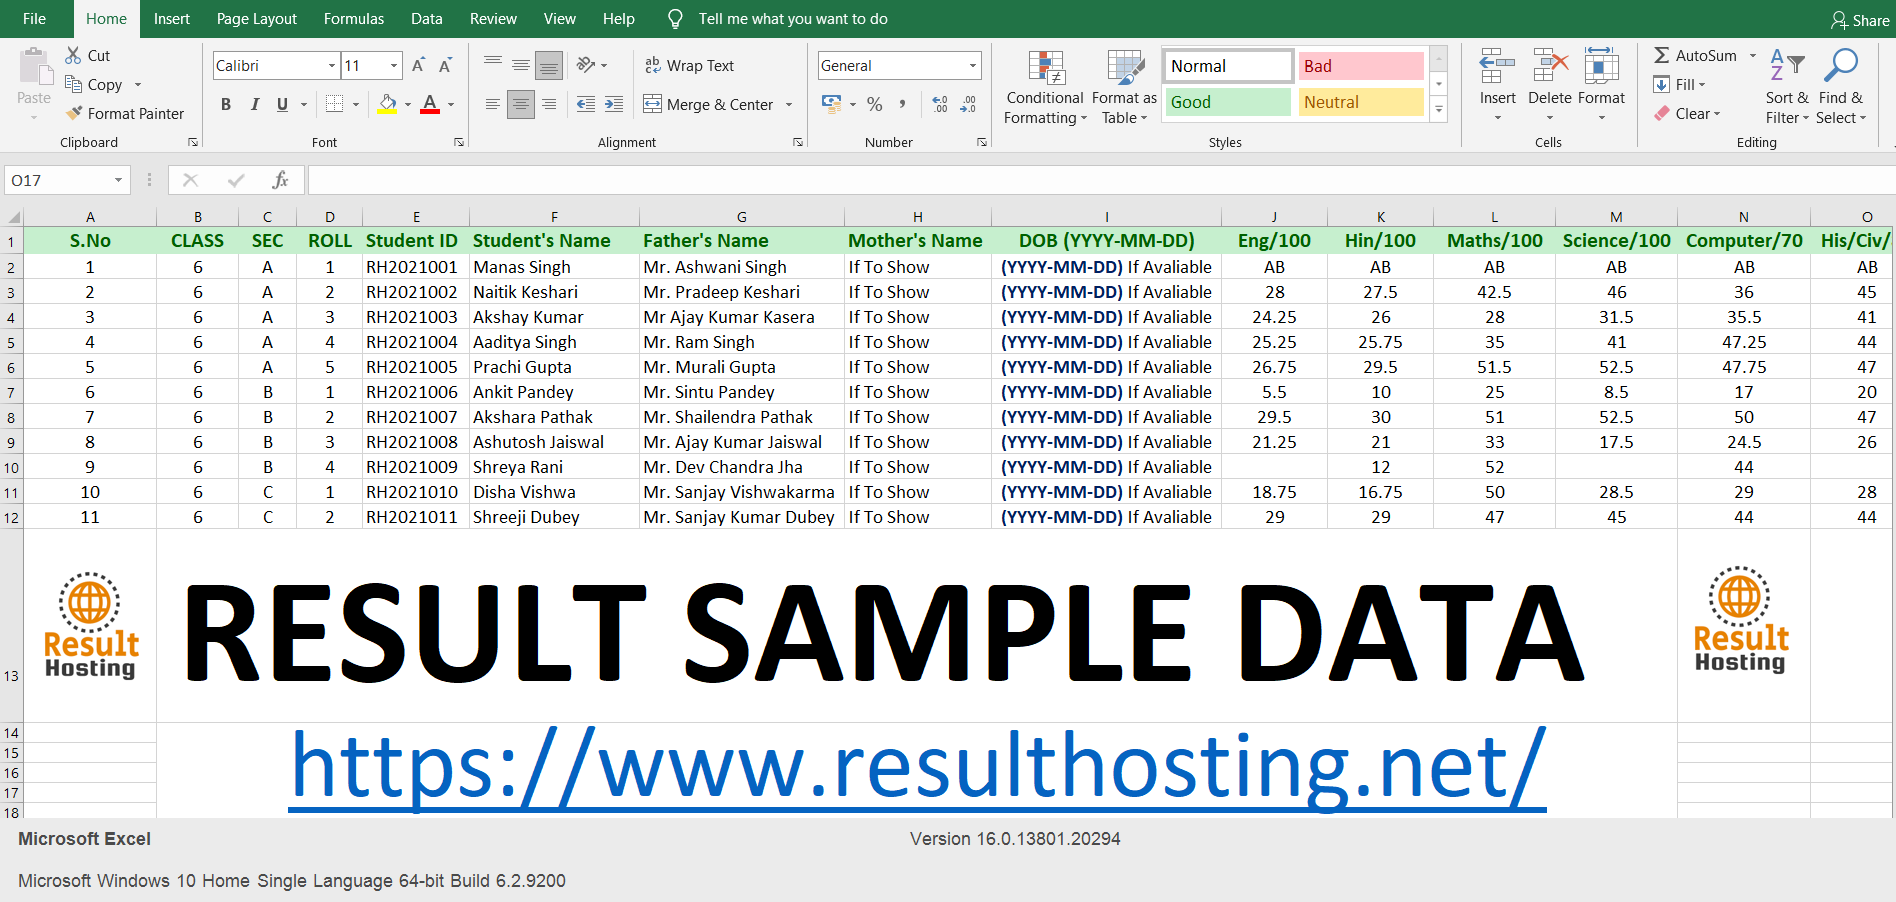Click the Cut scissors icon
Image resolution: width=1896 pixels, height=902 pixels.
point(73,56)
